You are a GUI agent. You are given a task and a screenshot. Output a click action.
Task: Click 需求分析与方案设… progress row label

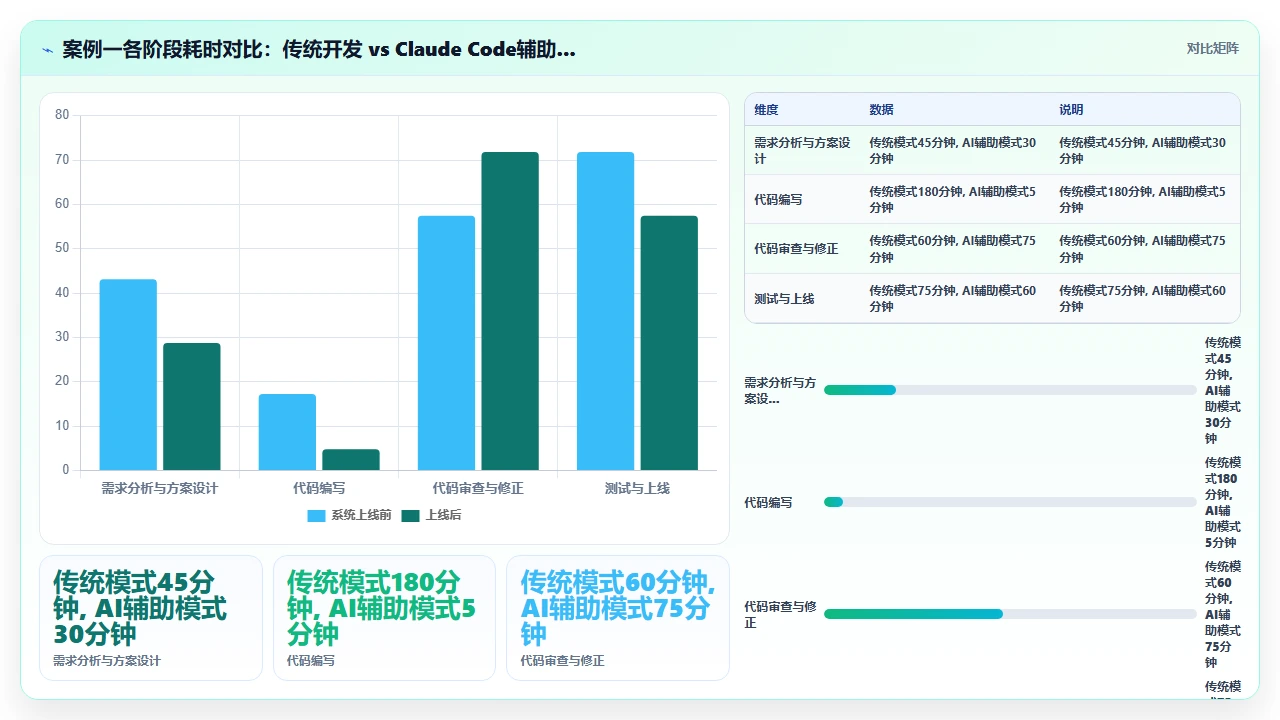coord(780,391)
